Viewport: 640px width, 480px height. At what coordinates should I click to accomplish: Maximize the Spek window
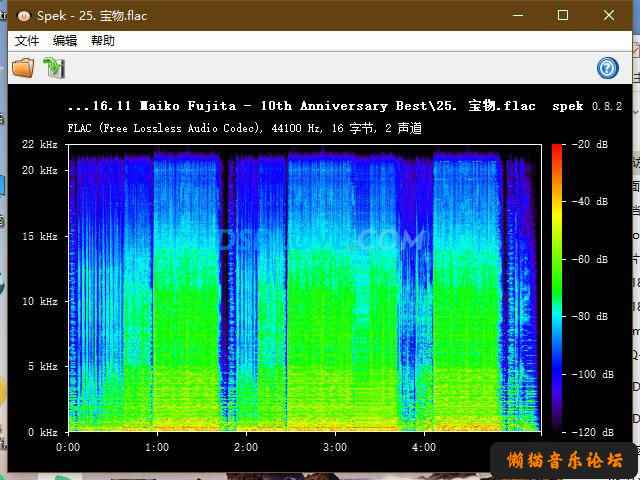[x=563, y=16]
